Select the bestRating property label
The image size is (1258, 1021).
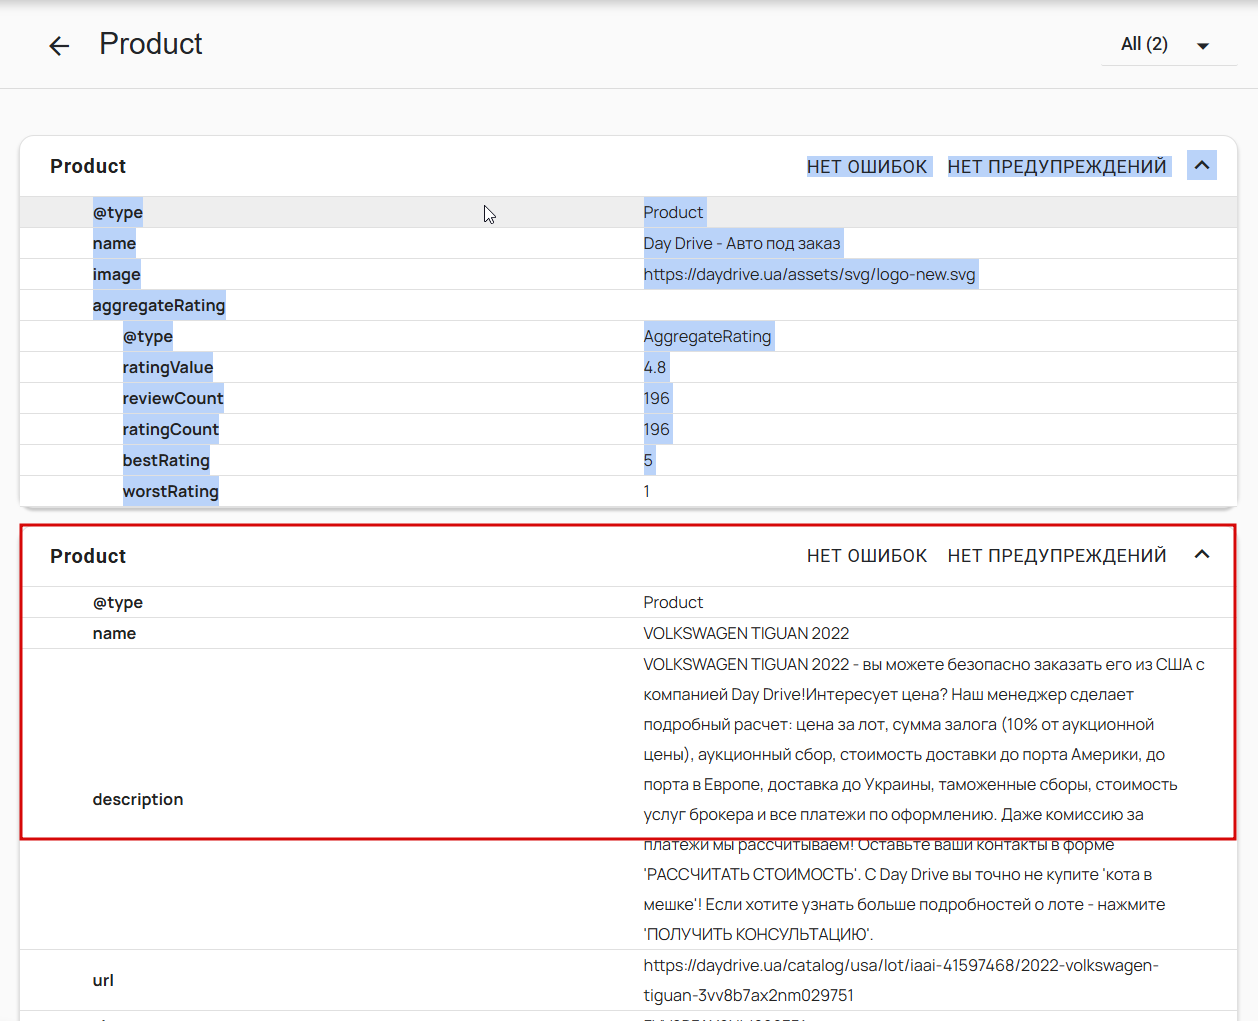pos(166,460)
